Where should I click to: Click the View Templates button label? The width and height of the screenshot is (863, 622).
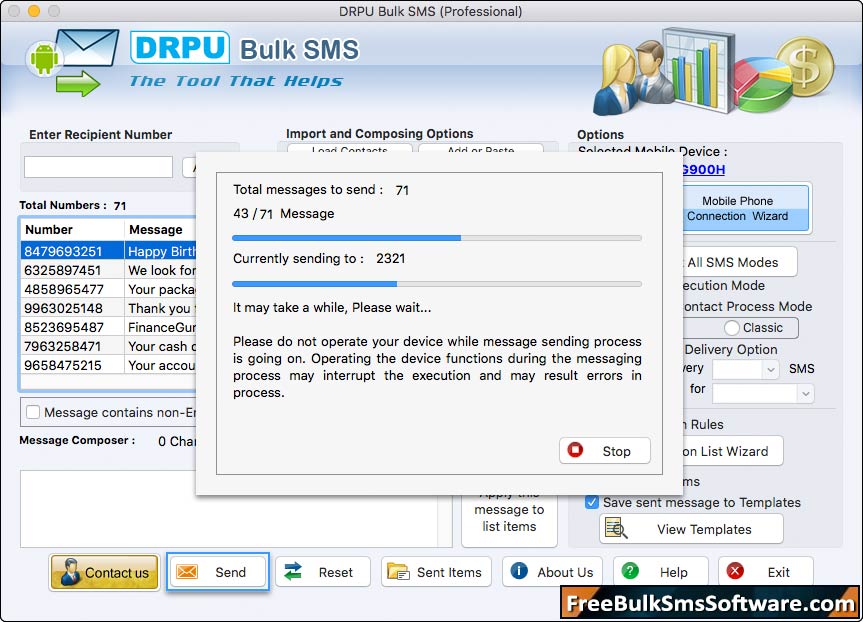(x=704, y=530)
